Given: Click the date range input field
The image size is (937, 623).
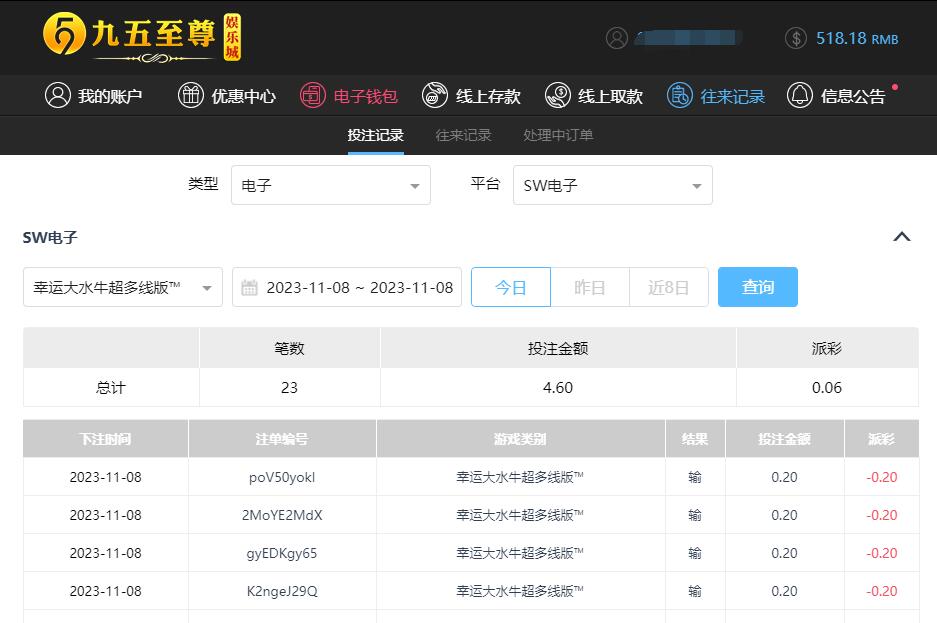Looking at the screenshot, I should point(347,287).
